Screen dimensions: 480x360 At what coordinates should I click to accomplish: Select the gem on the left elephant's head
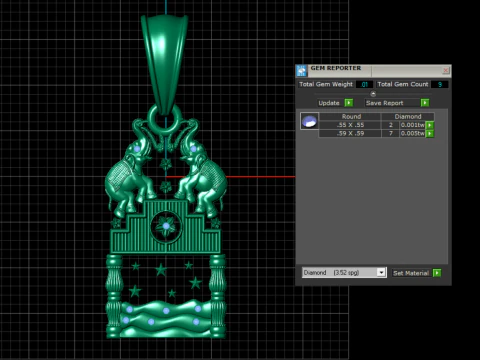point(137,149)
